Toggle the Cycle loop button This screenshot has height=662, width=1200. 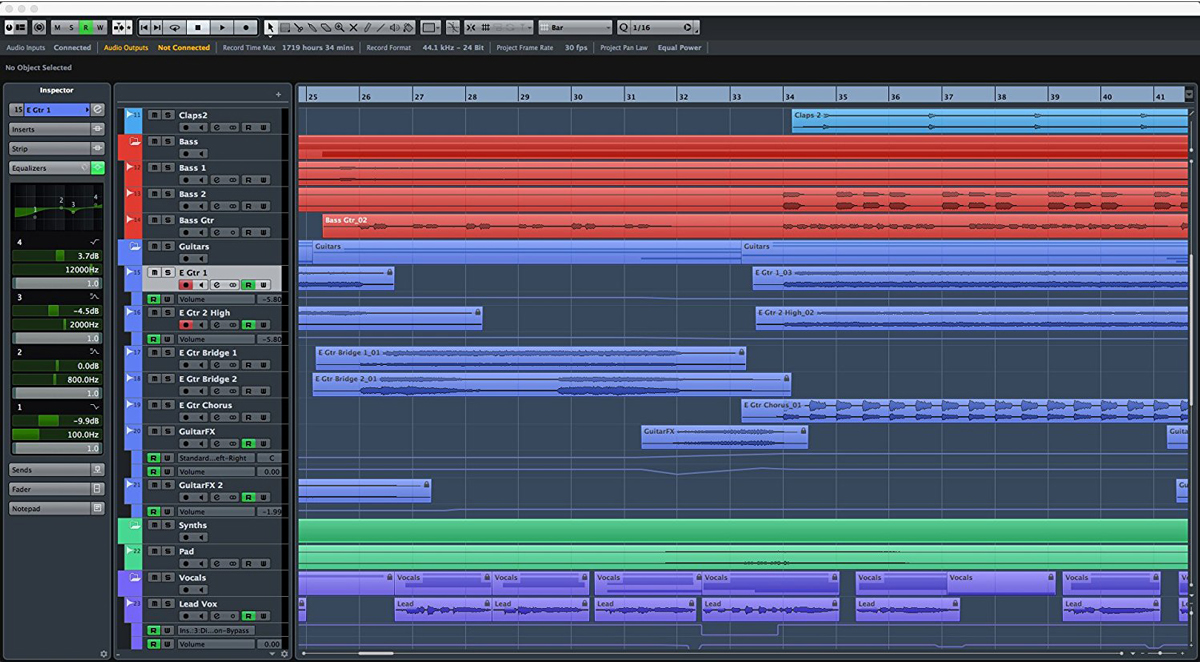coord(175,28)
